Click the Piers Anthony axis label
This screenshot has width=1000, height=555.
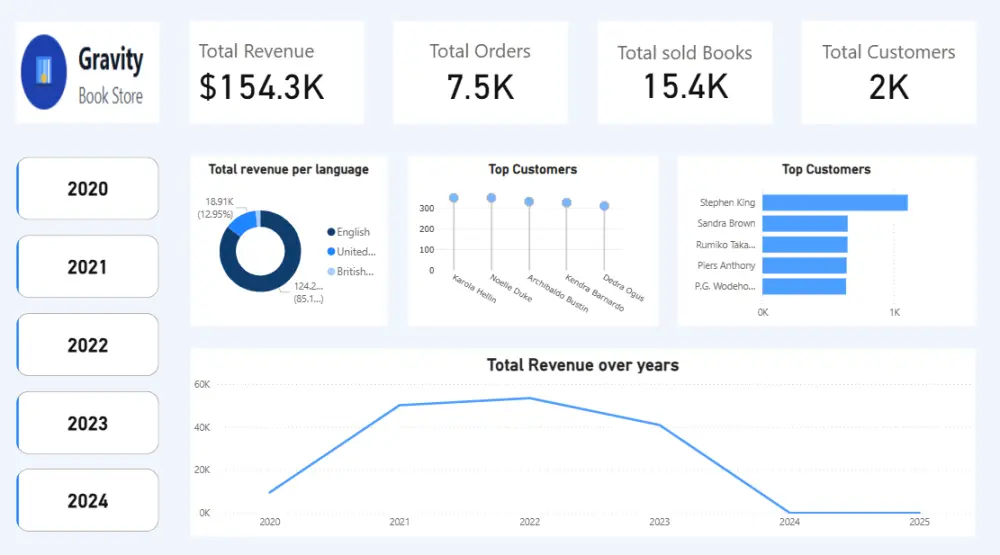tap(726, 265)
